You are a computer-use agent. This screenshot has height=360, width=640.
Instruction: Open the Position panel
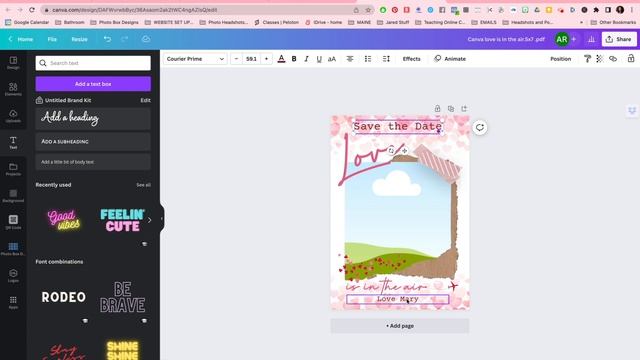[560, 59]
